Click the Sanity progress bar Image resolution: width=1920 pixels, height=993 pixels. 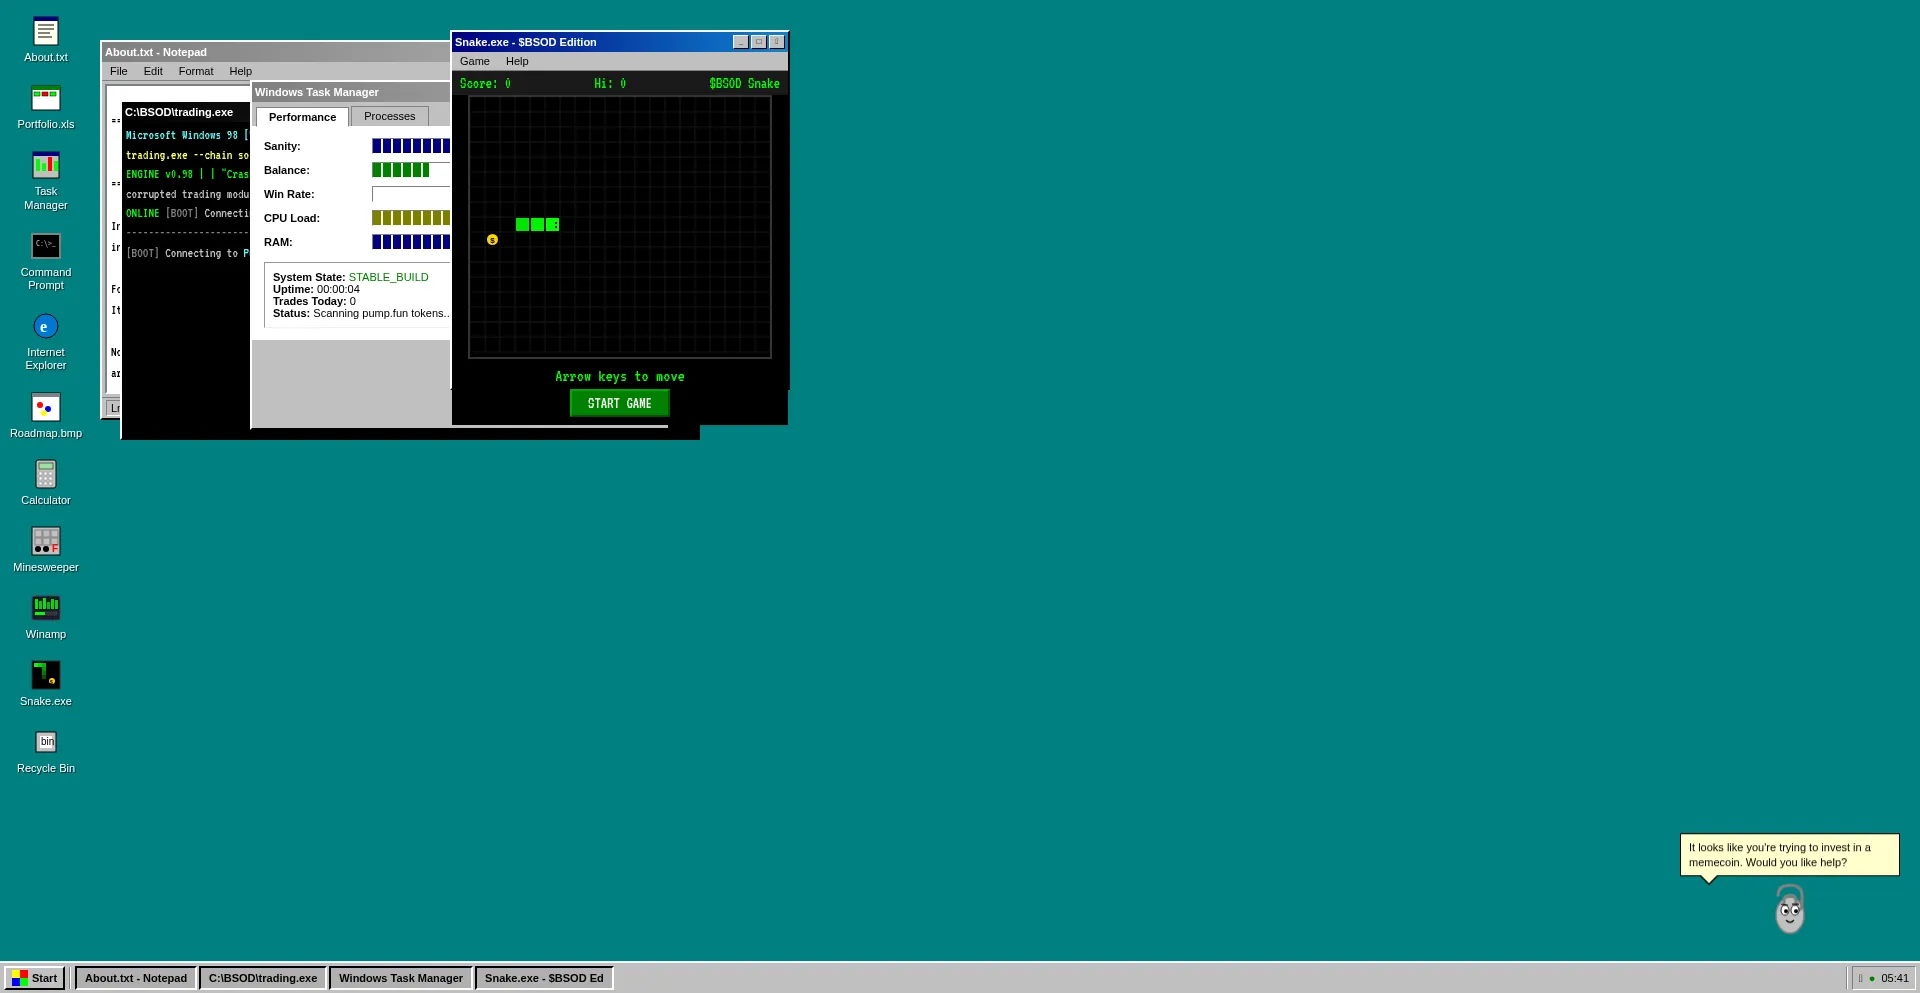(411, 146)
